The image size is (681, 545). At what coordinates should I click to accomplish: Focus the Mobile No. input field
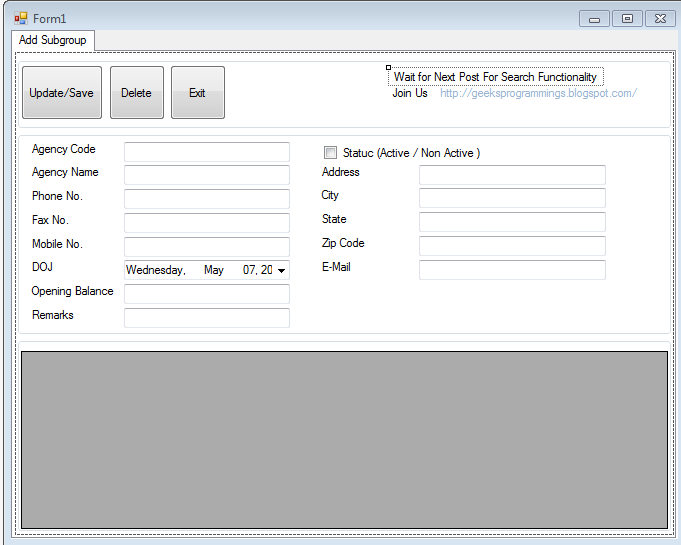pyautogui.click(x=207, y=247)
